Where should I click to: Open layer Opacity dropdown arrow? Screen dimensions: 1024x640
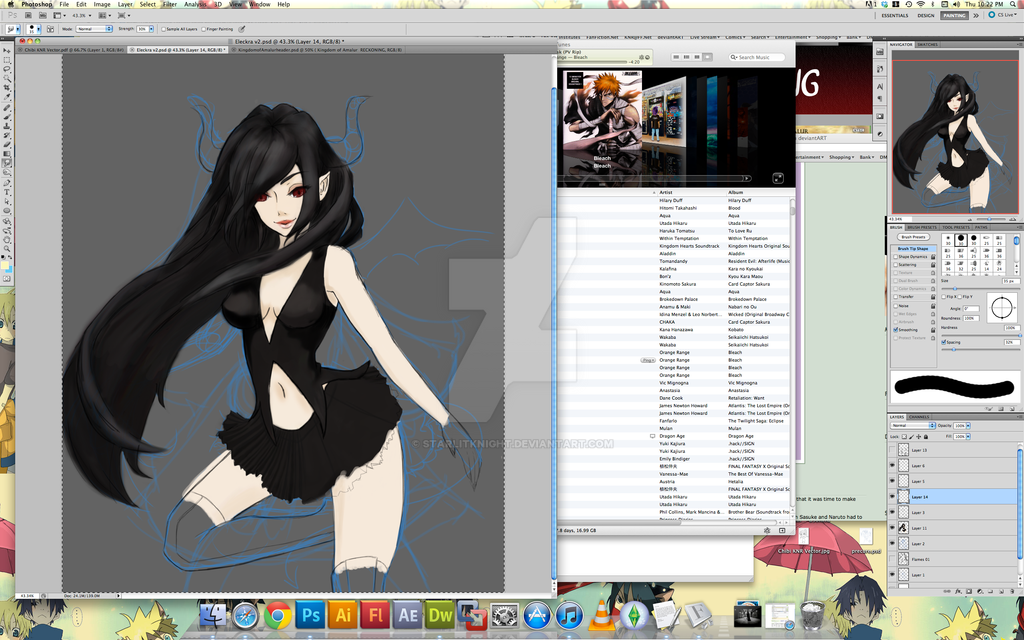968,426
